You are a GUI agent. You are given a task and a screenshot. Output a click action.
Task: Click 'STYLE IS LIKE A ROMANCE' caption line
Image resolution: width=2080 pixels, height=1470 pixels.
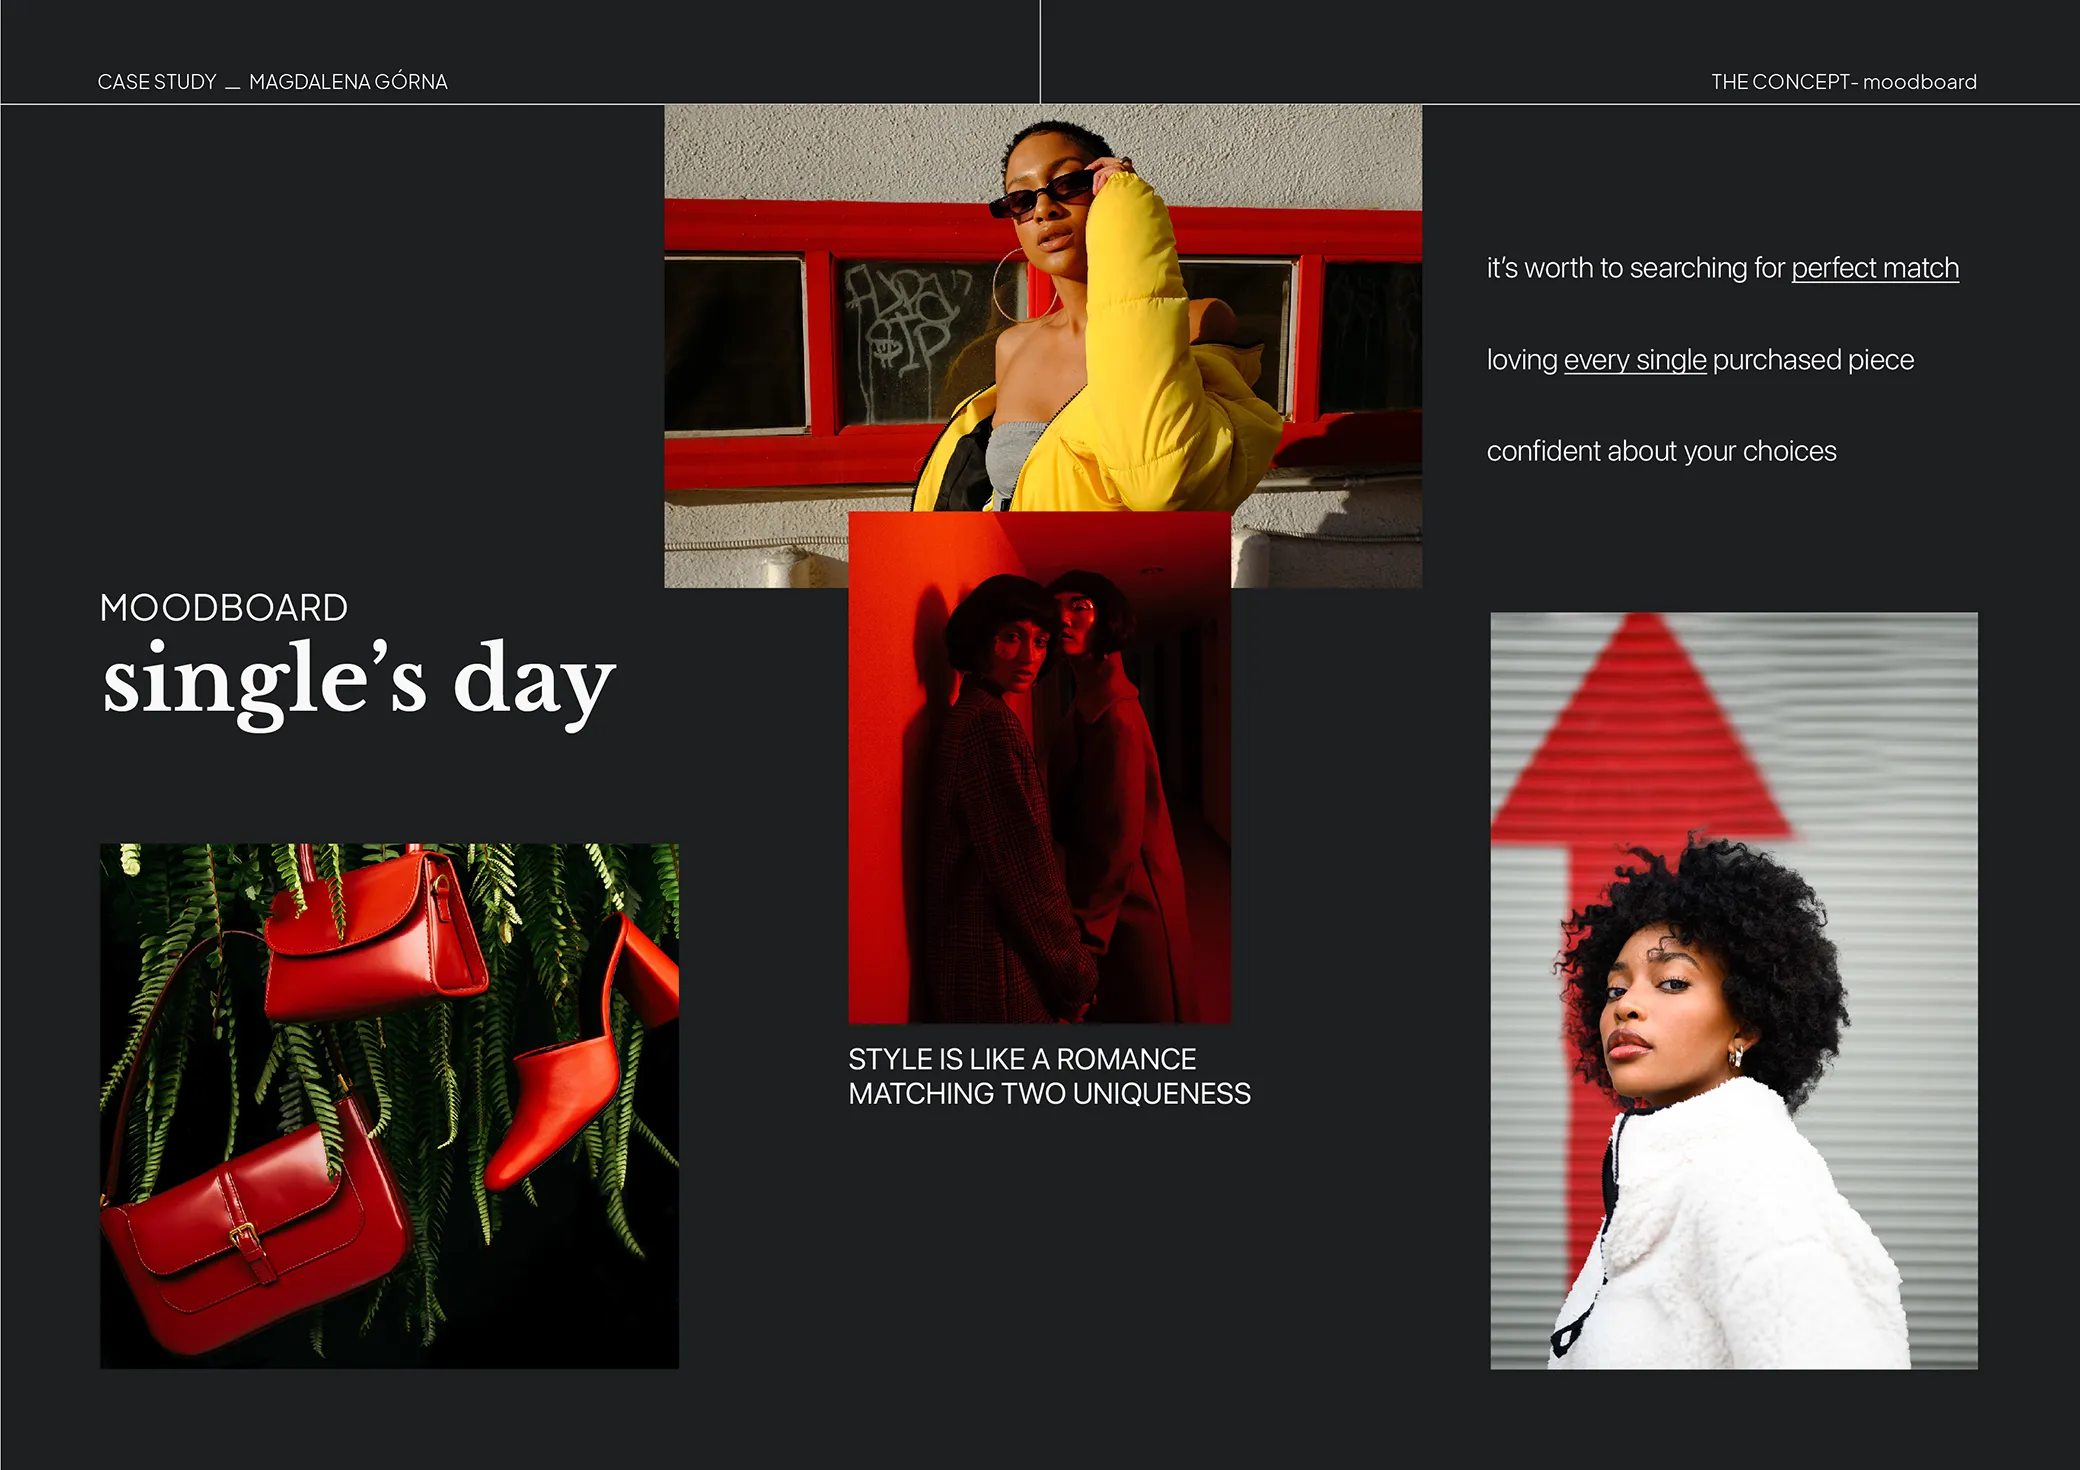pos(1021,1059)
